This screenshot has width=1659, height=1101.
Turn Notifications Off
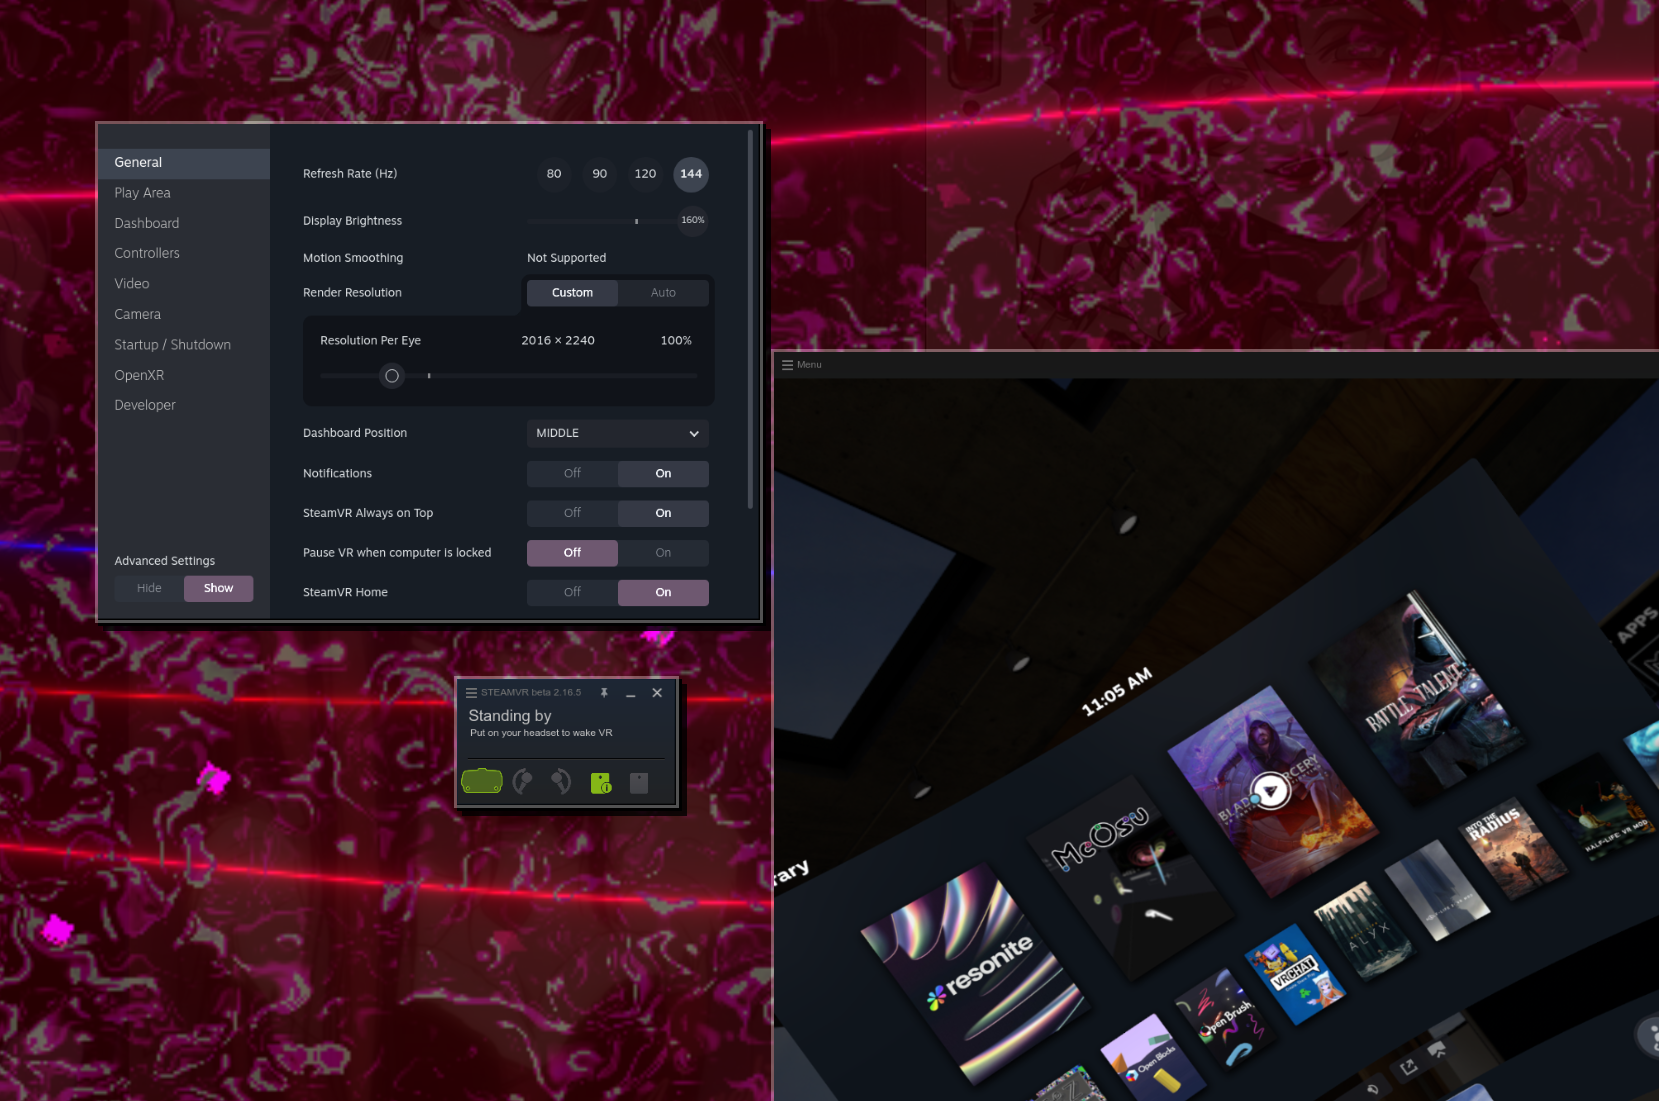(x=572, y=473)
